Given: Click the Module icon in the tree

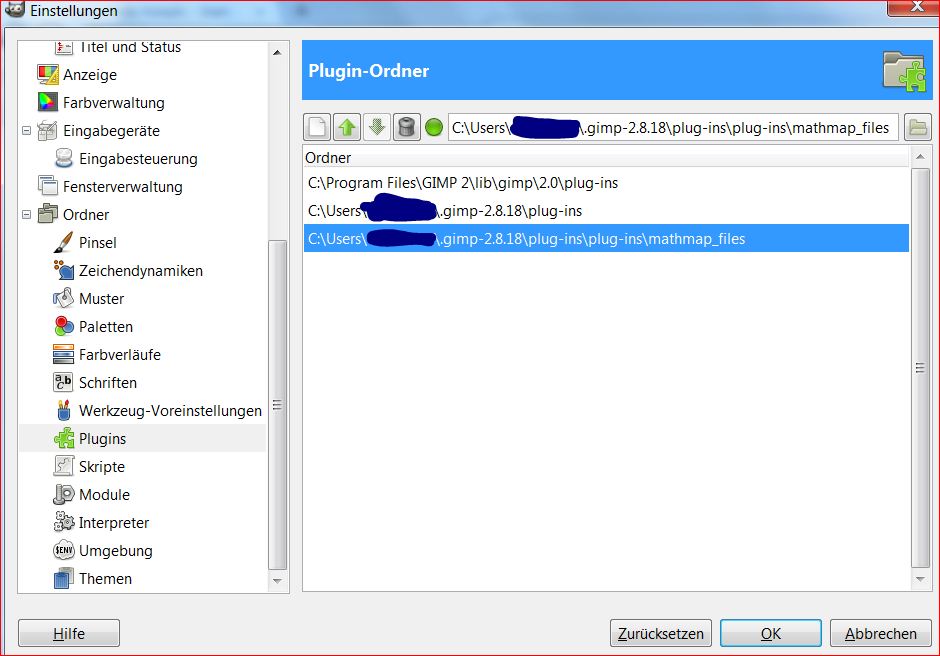Looking at the screenshot, I should 64,494.
